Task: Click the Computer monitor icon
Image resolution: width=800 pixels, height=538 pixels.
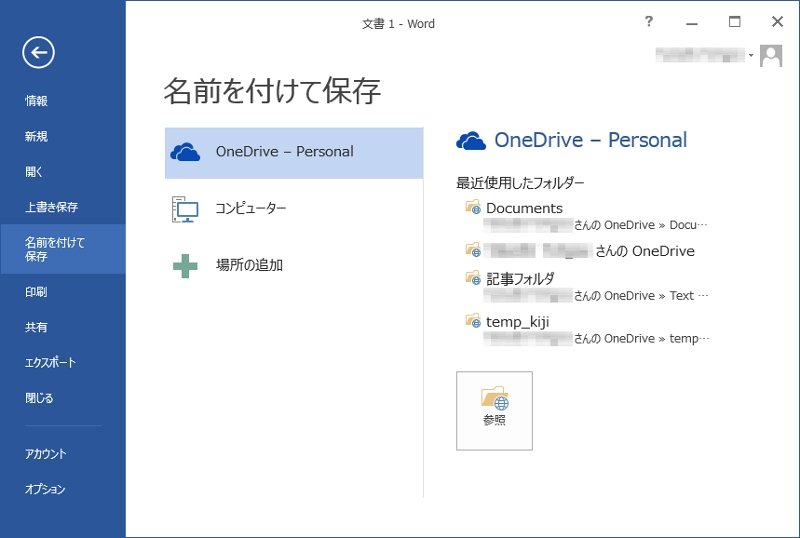Action: [x=185, y=209]
